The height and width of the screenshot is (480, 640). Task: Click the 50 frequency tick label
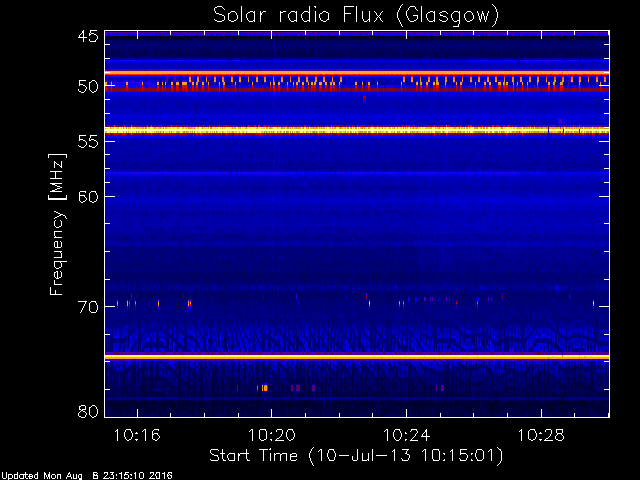pos(88,87)
